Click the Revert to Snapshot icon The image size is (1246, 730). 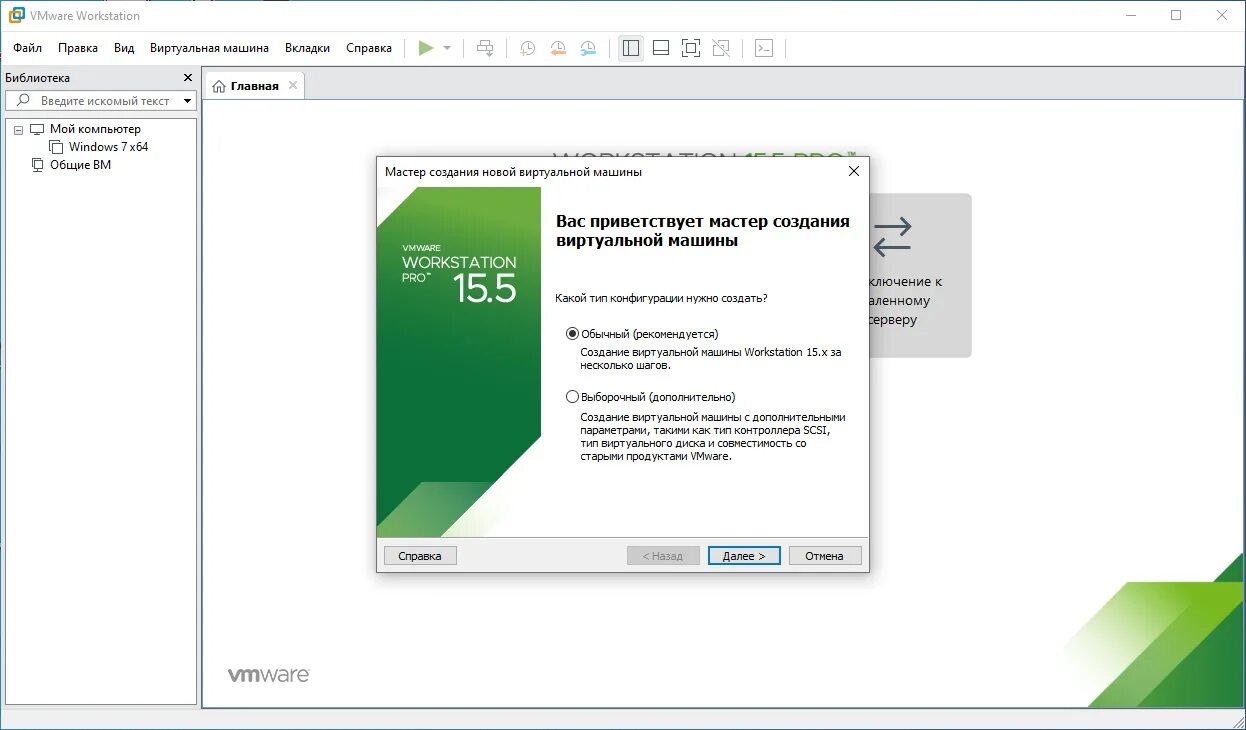[558, 48]
